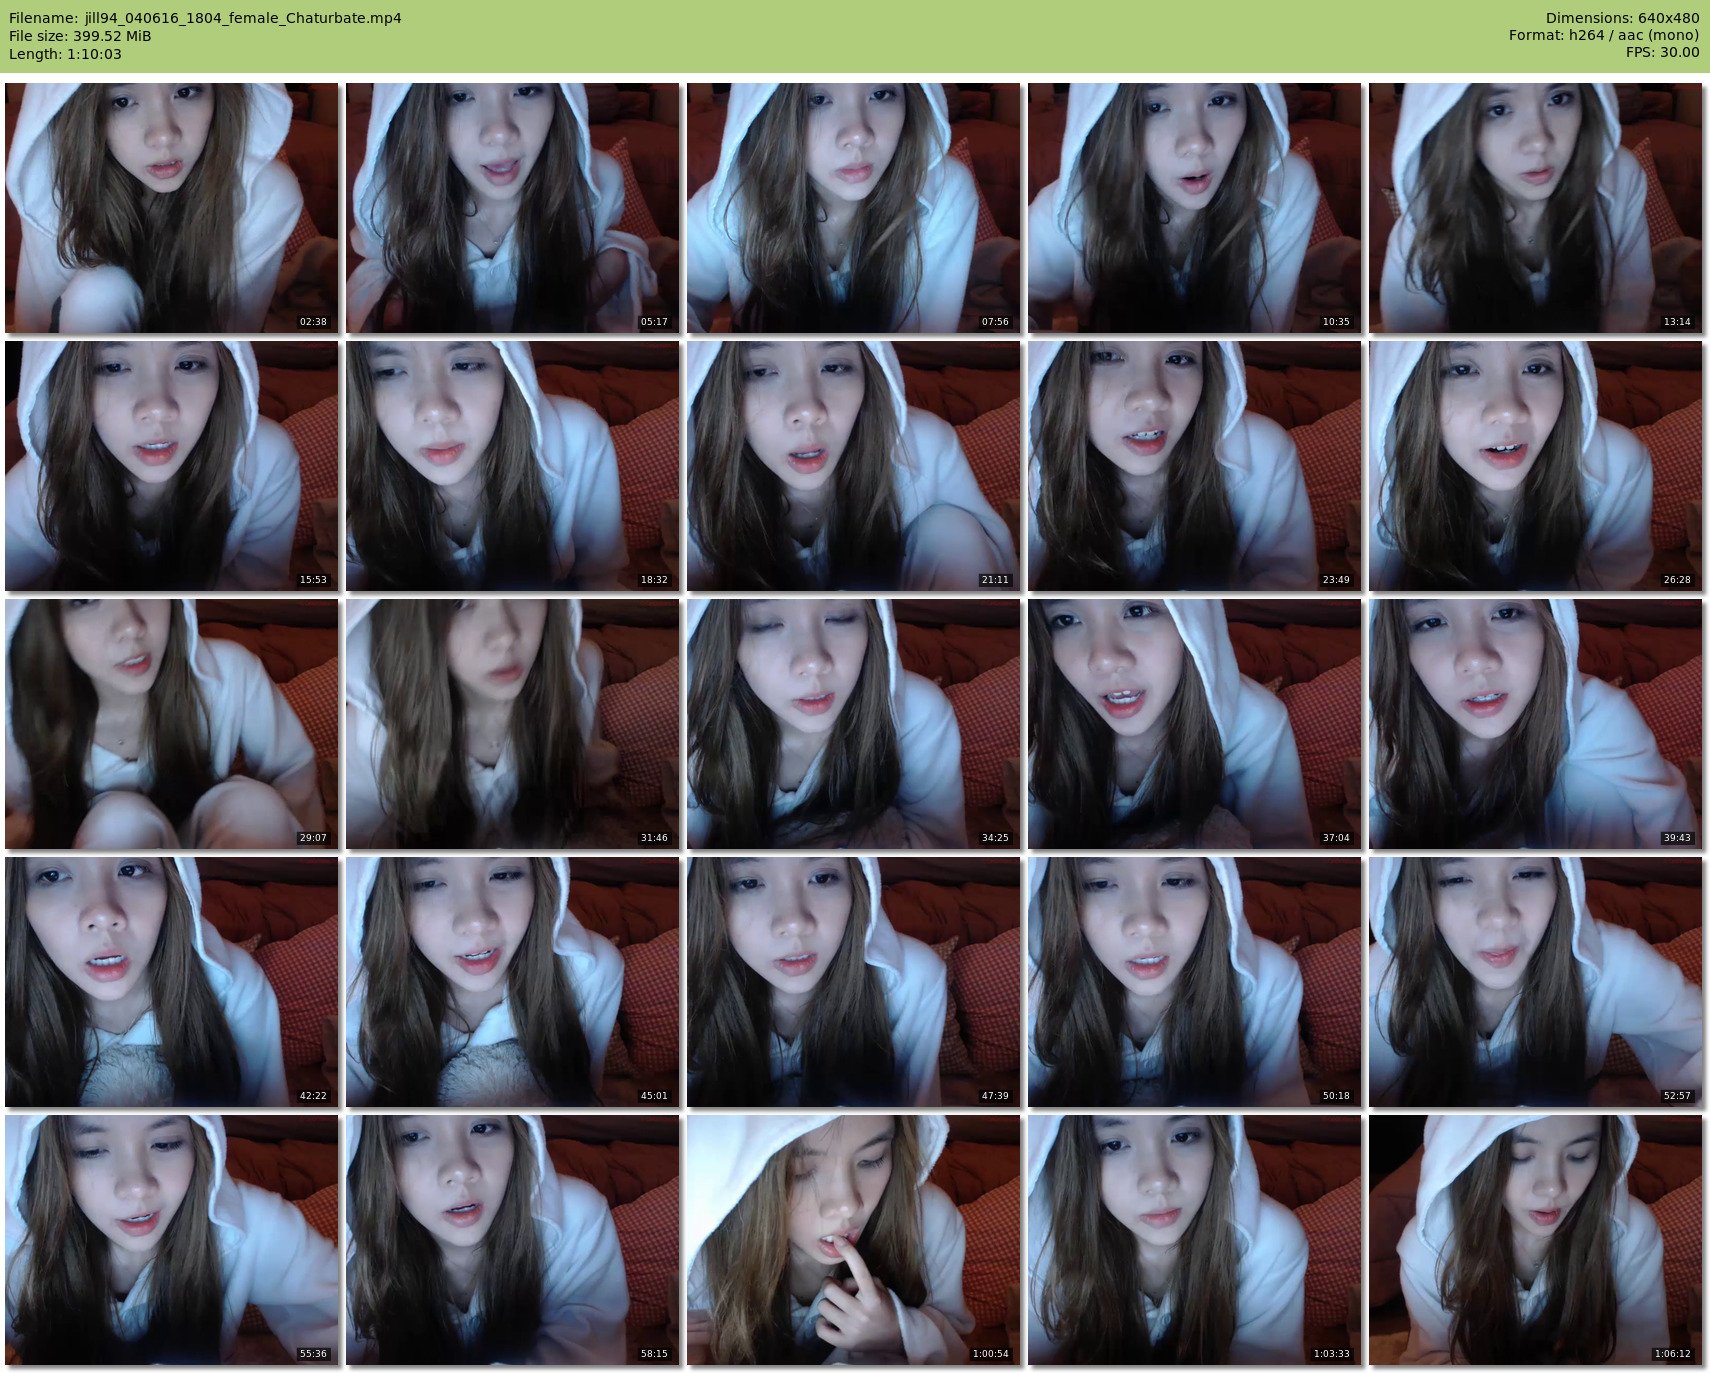Select the thumbnail stamped 10:35
Viewport: 1710px width, 1373px height.
(x=1194, y=208)
